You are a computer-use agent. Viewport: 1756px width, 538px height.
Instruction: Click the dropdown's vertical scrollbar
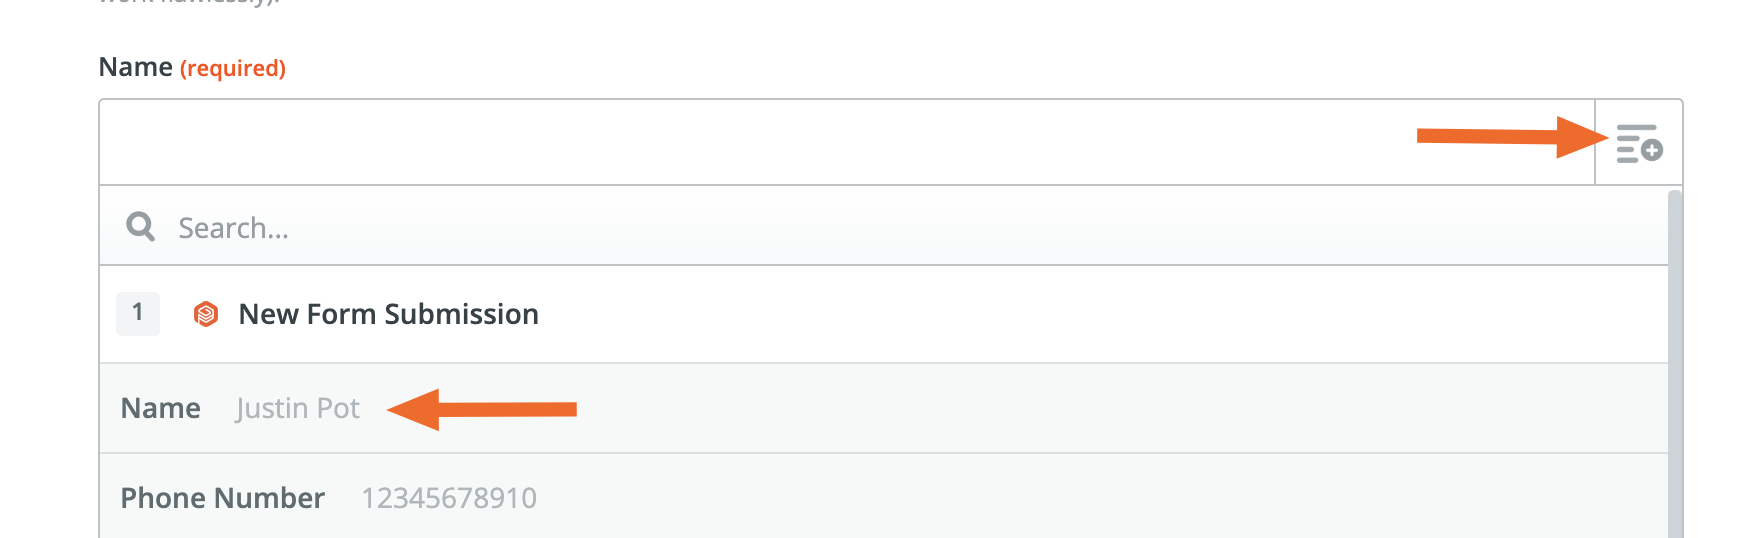click(x=1675, y=364)
